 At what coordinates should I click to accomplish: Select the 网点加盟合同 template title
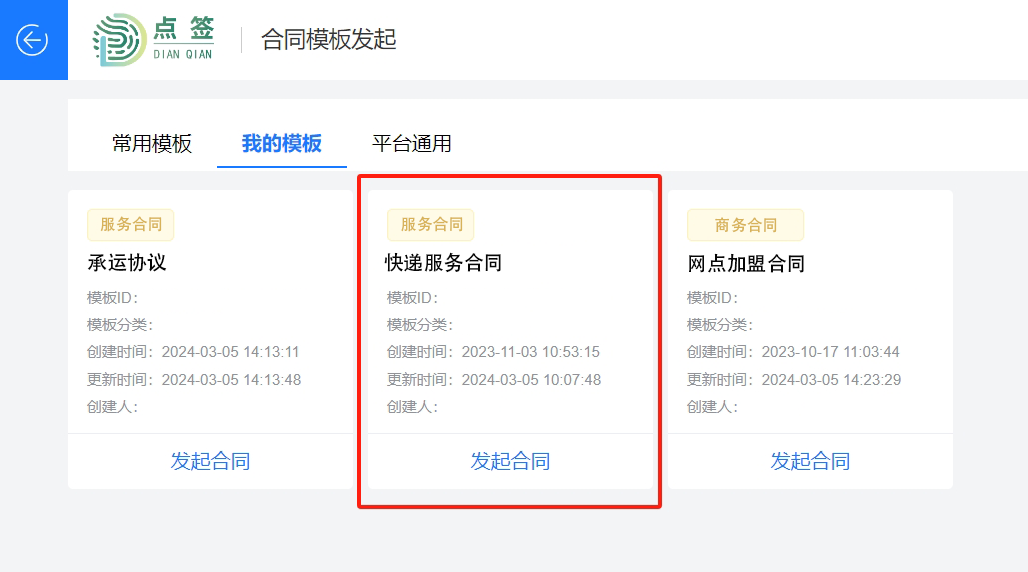click(x=746, y=264)
